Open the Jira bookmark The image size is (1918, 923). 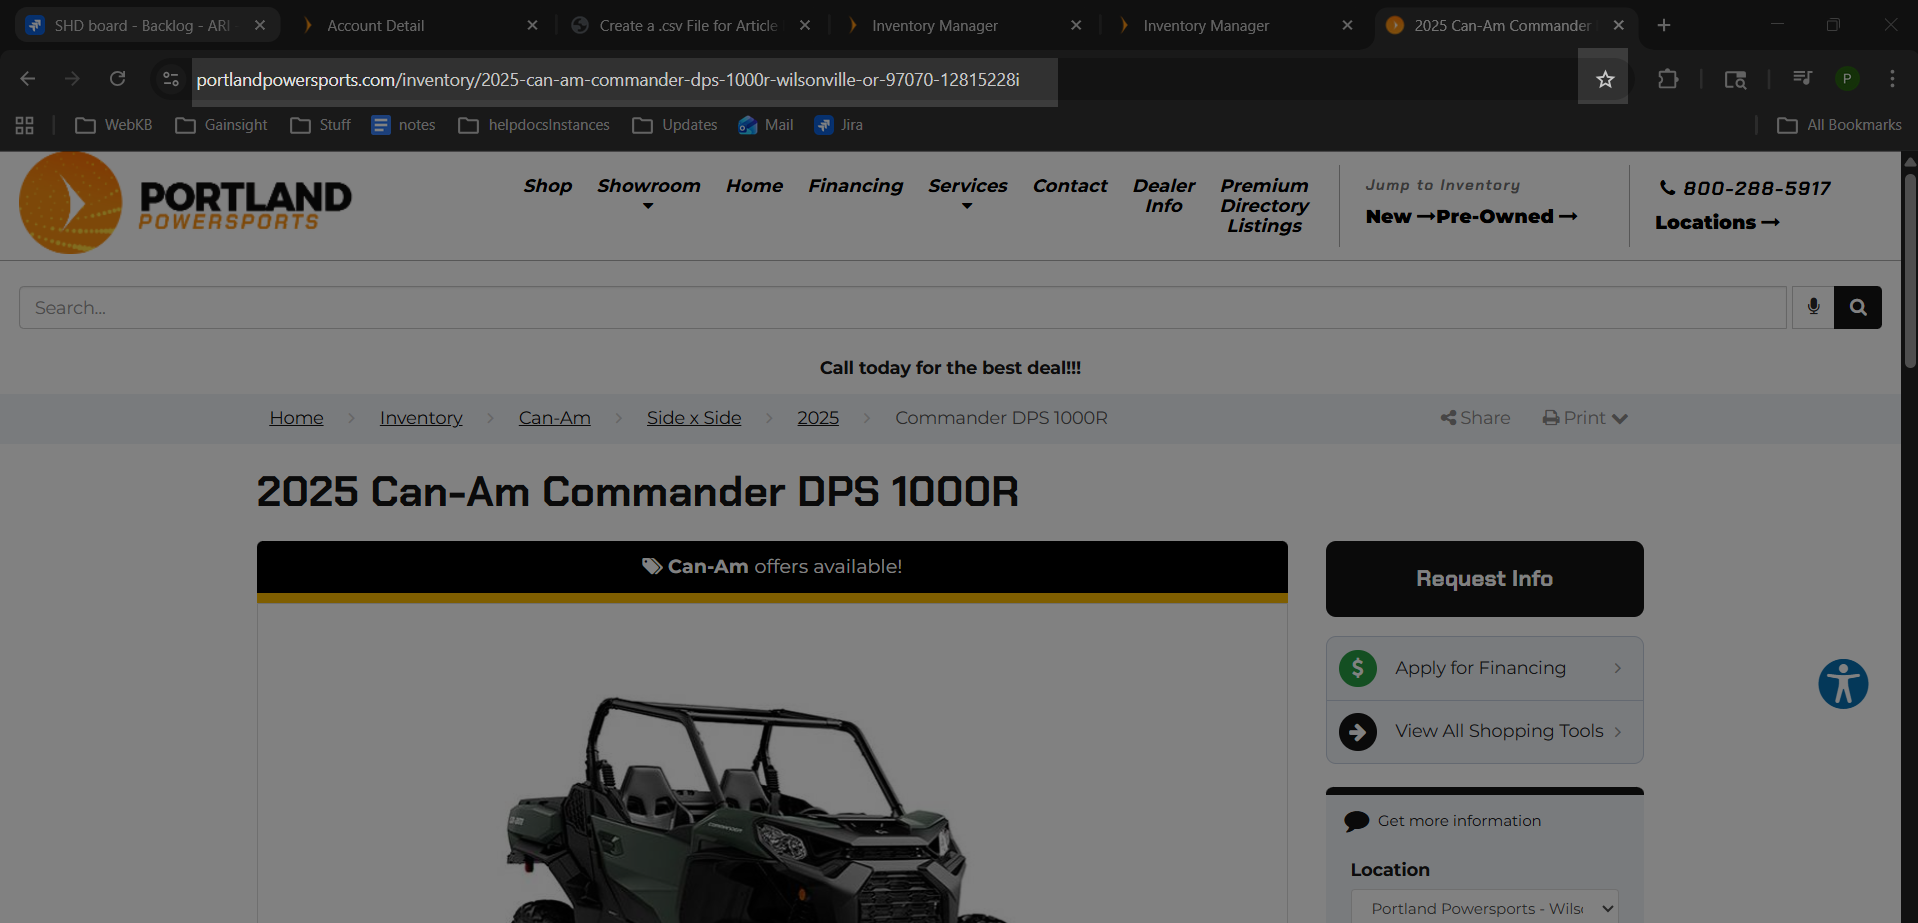(839, 125)
